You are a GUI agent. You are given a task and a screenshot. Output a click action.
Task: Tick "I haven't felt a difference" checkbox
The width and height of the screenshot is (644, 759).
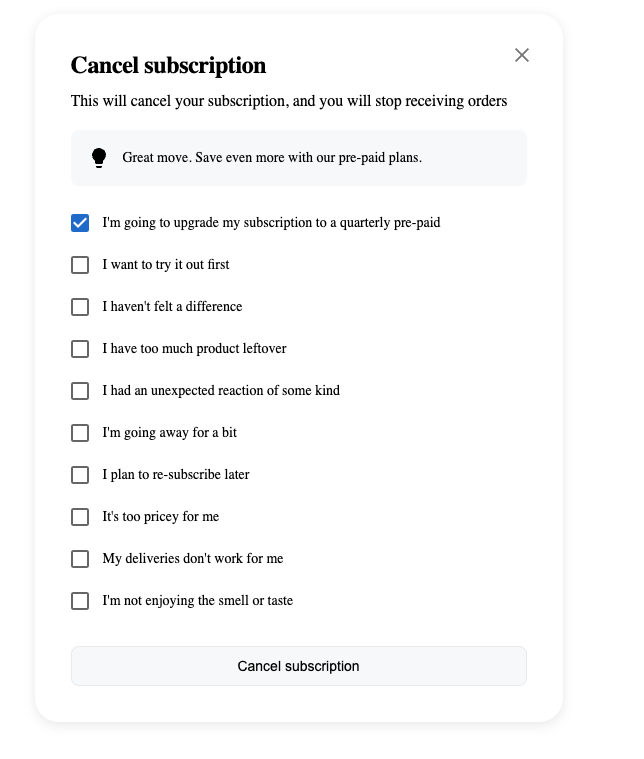click(80, 307)
